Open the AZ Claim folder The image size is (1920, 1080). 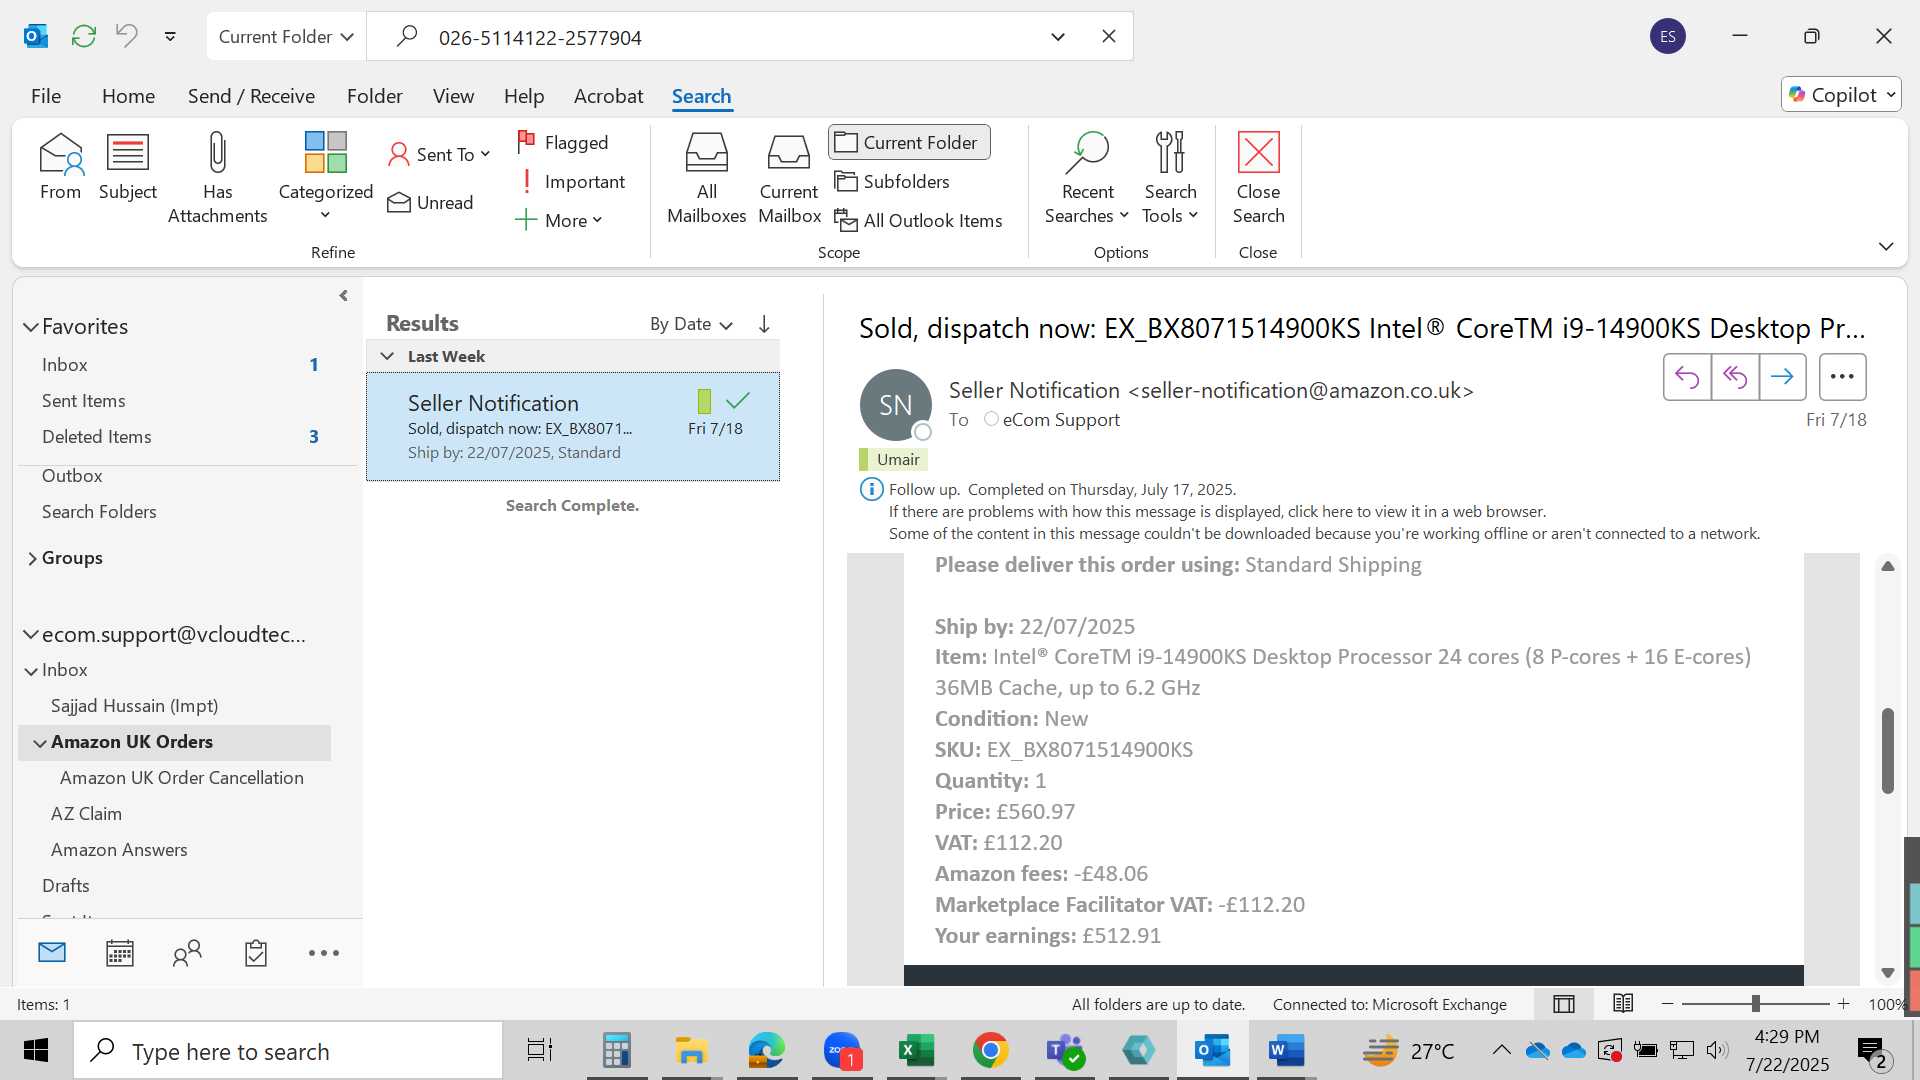pos(86,814)
